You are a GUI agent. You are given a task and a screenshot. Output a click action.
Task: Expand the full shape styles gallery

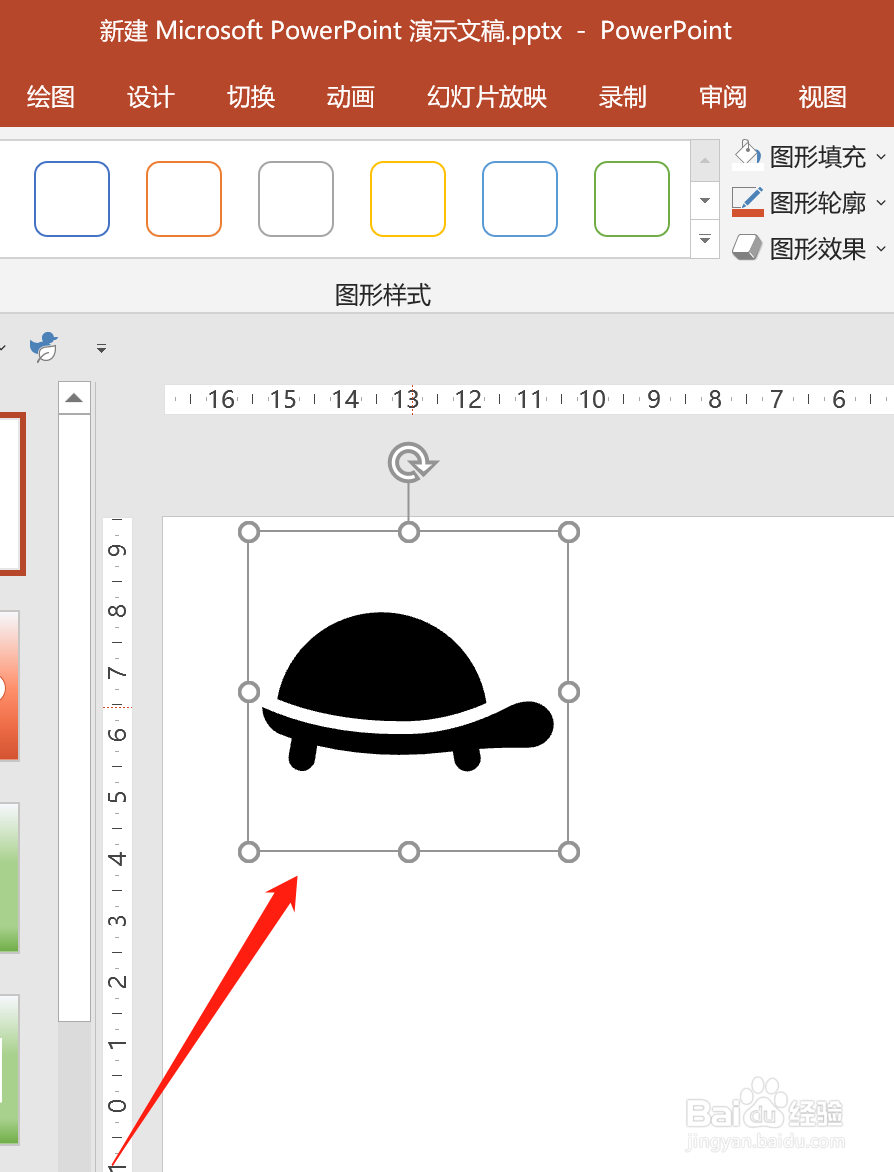pos(705,239)
